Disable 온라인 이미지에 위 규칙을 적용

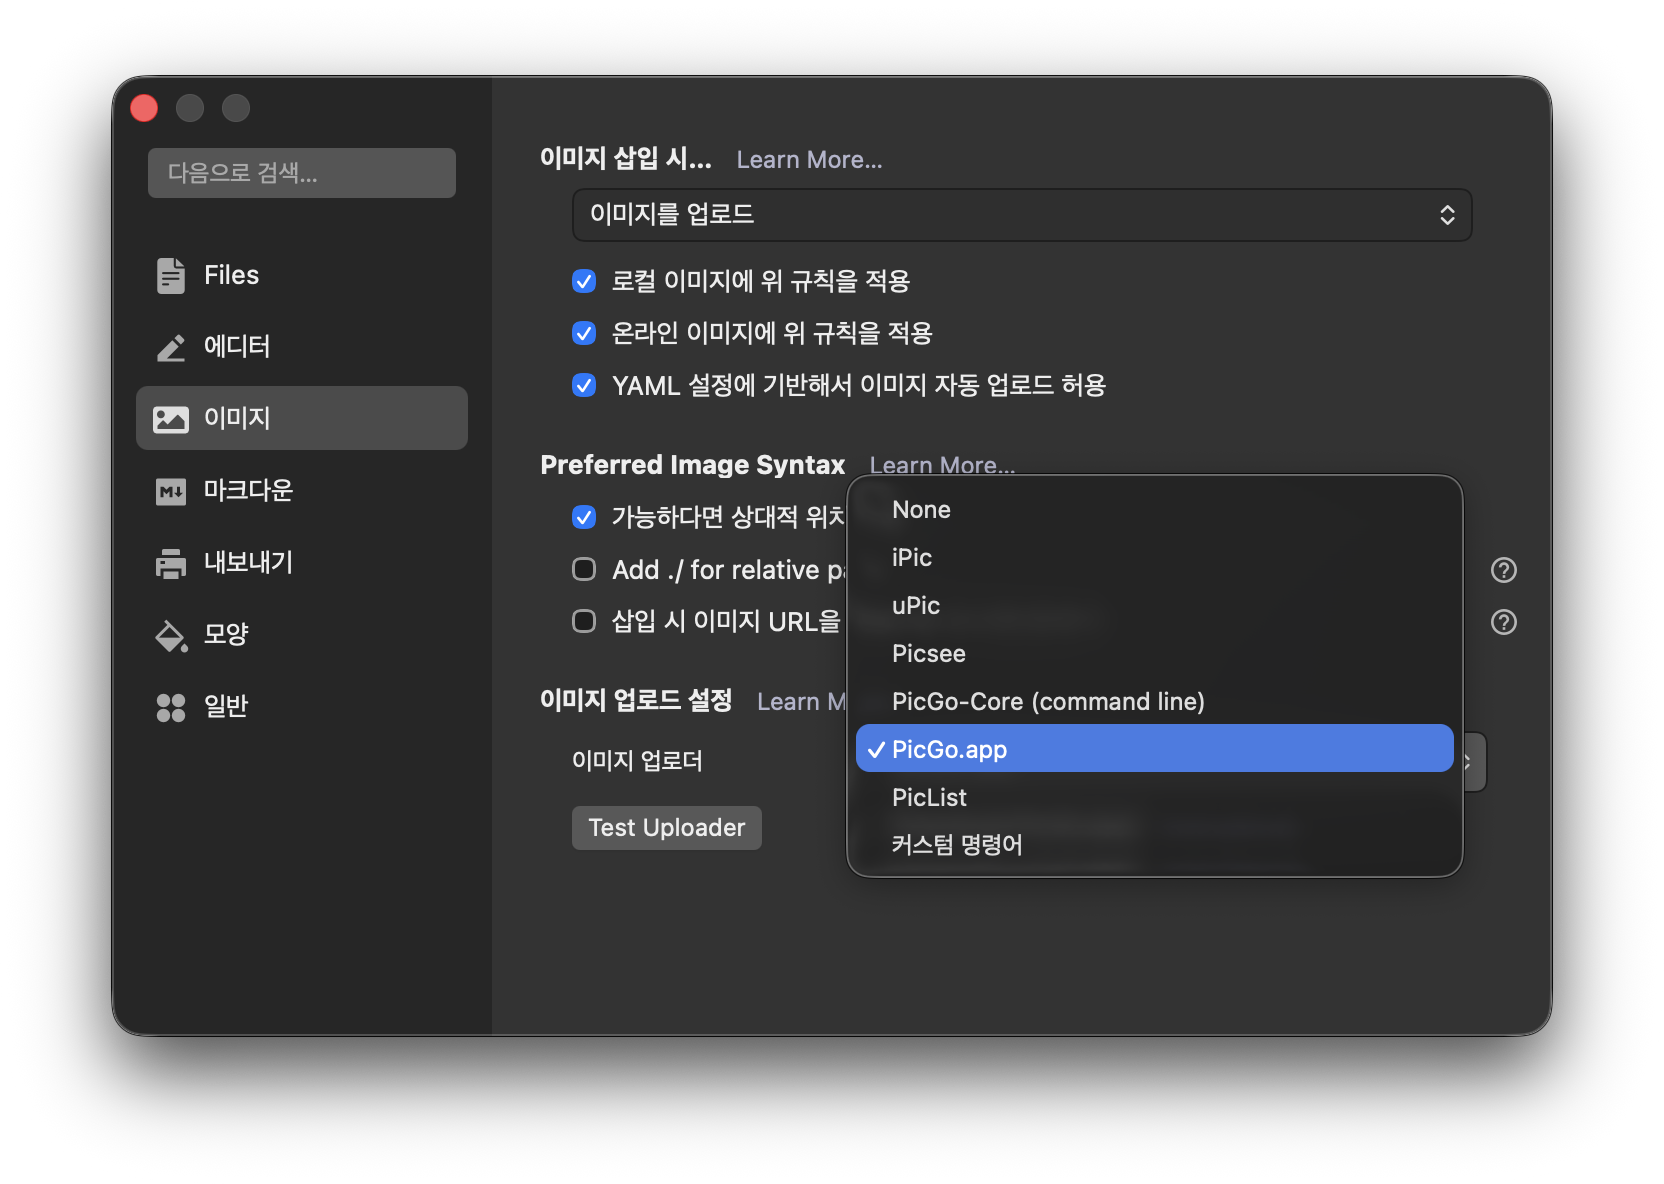coord(584,333)
